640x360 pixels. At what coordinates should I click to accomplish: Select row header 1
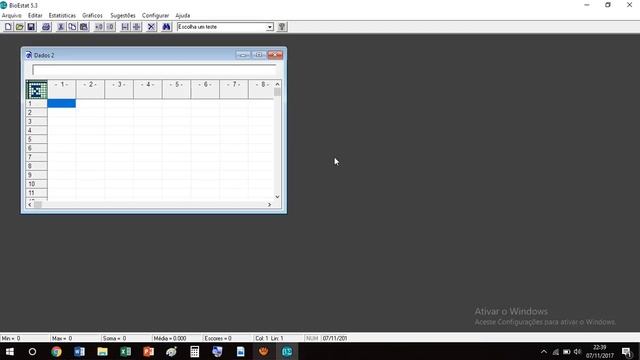click(37, 104)
